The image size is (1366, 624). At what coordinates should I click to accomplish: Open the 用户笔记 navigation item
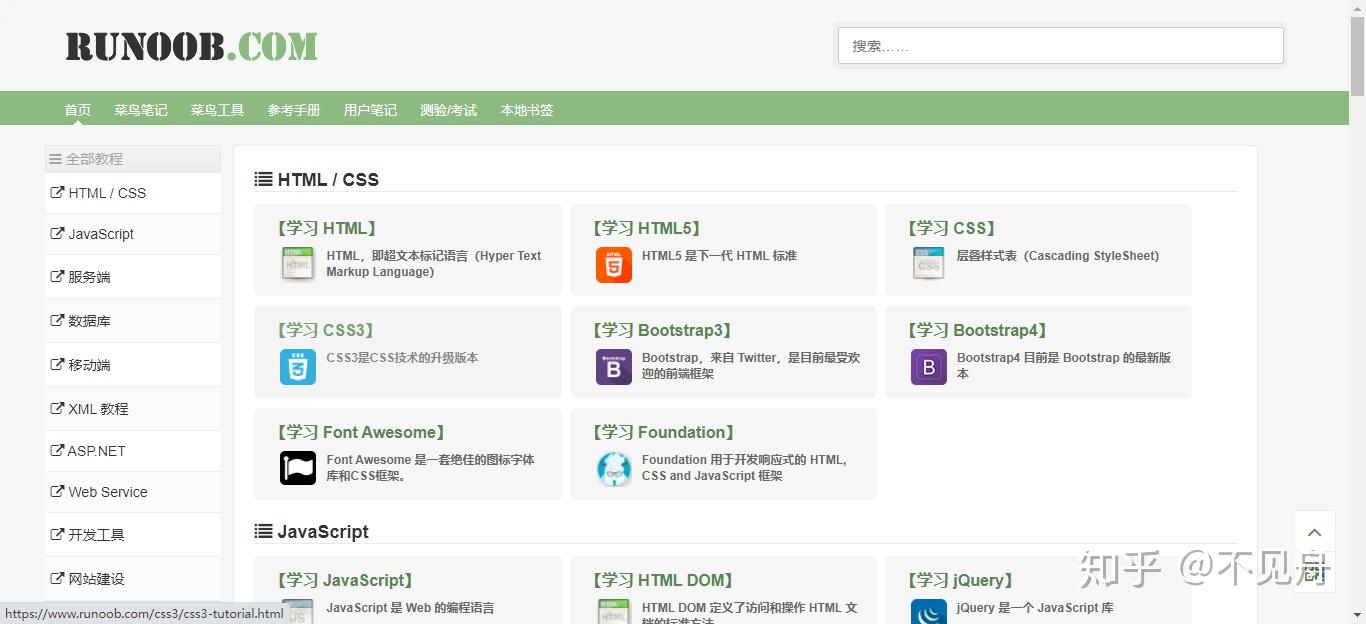click(370, 110)
